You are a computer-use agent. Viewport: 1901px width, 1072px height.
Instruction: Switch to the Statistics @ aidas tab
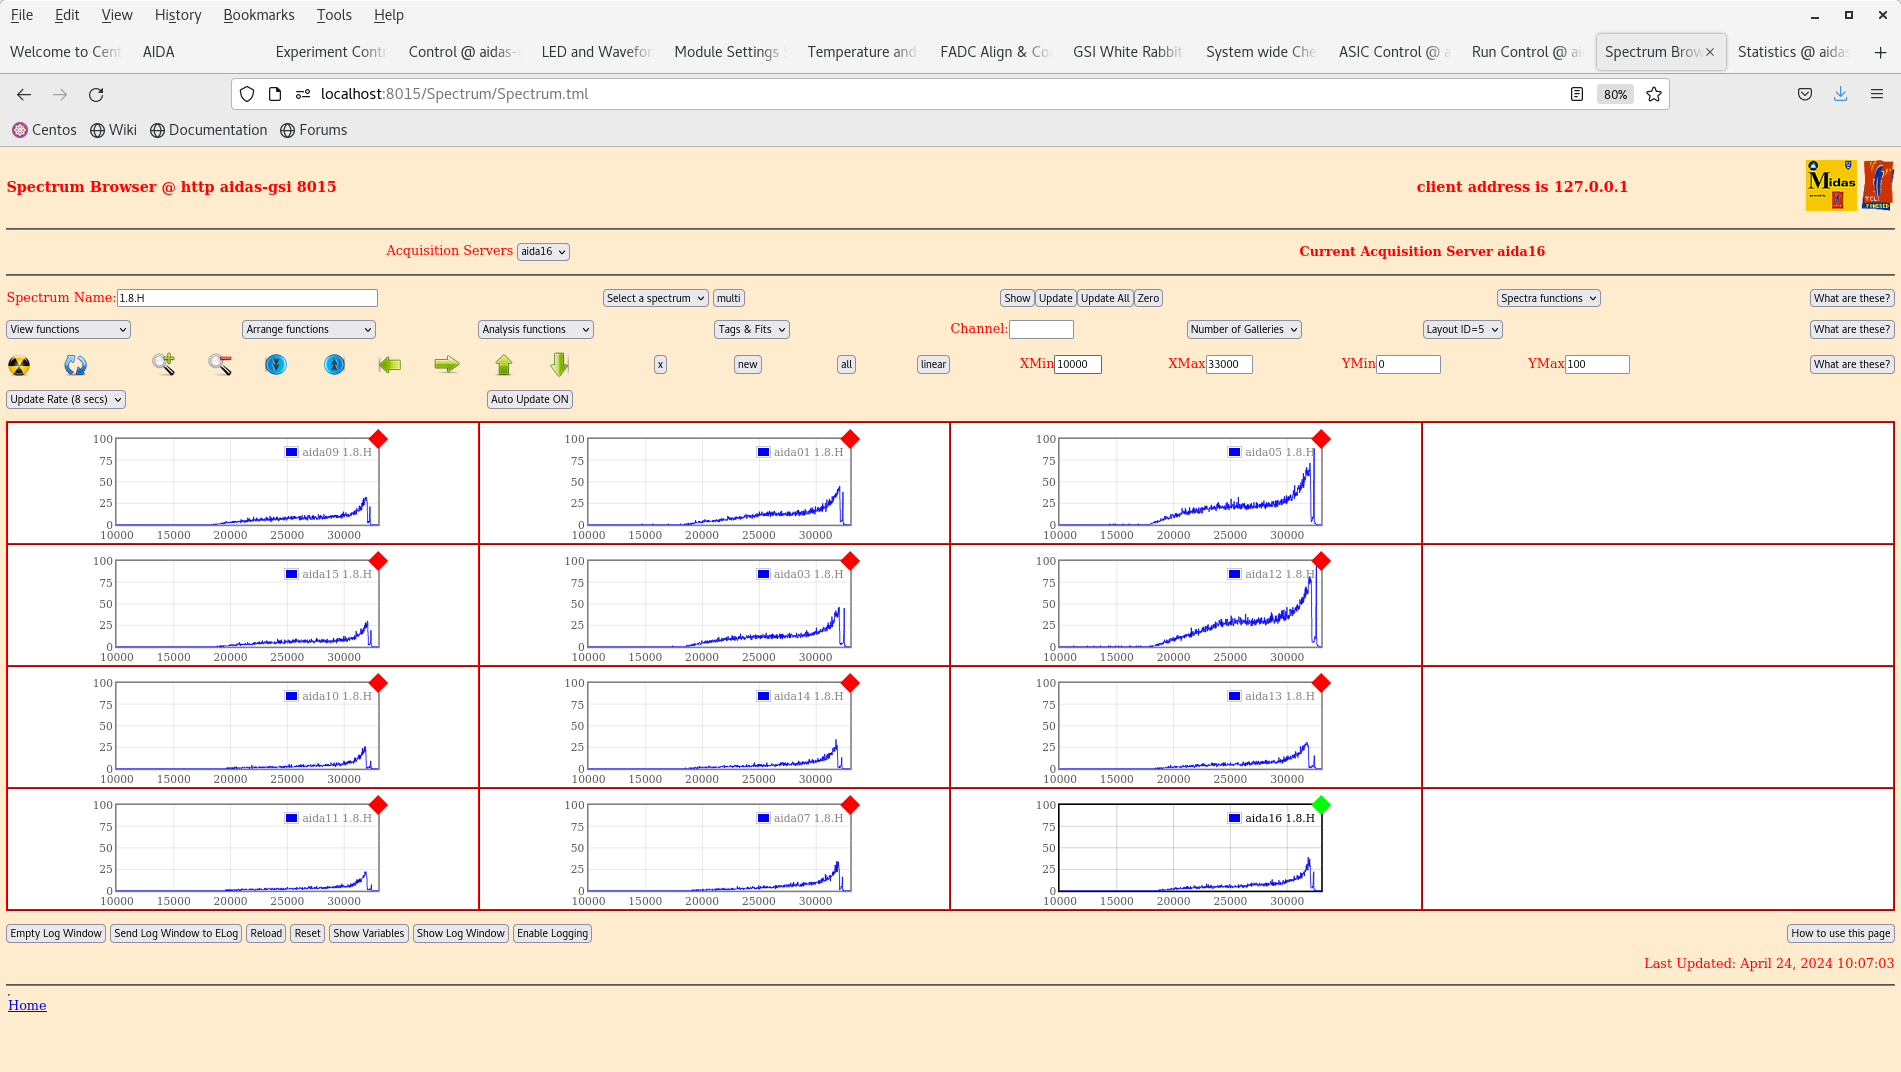[x=1794, y=51]
